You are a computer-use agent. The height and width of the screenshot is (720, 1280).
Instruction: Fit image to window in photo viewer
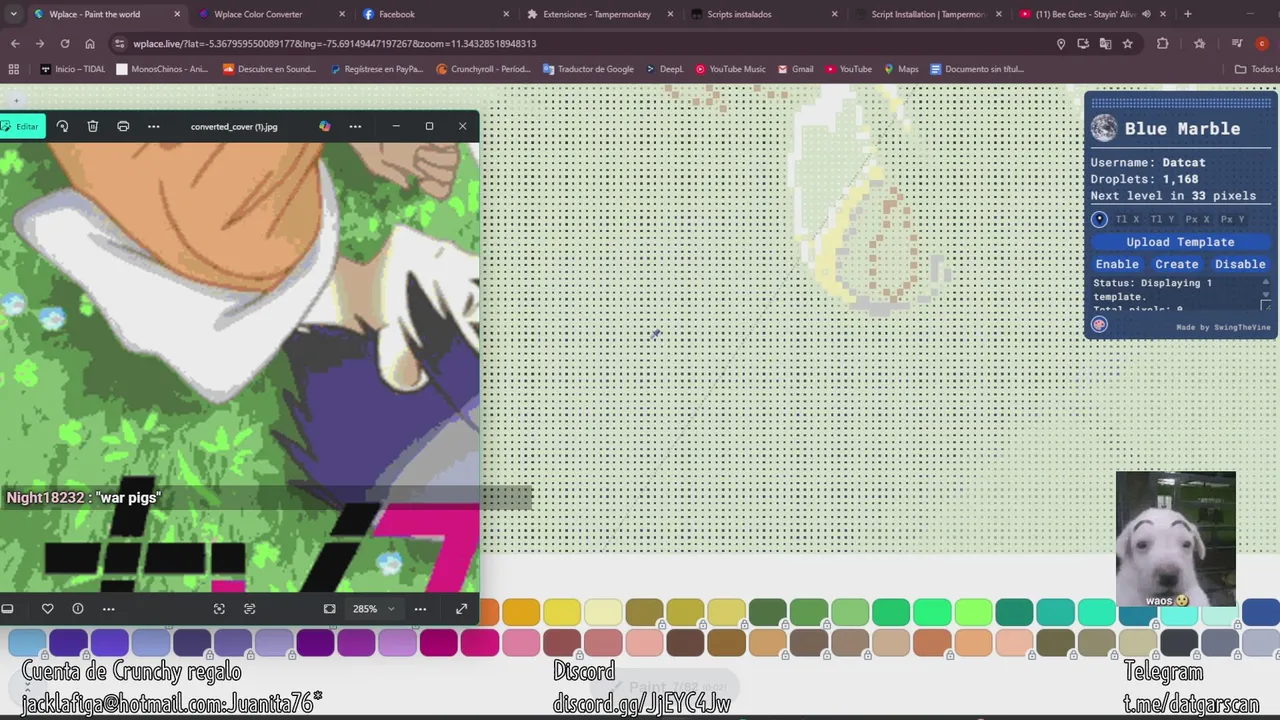pyautogui.click(x=329, y=608)
